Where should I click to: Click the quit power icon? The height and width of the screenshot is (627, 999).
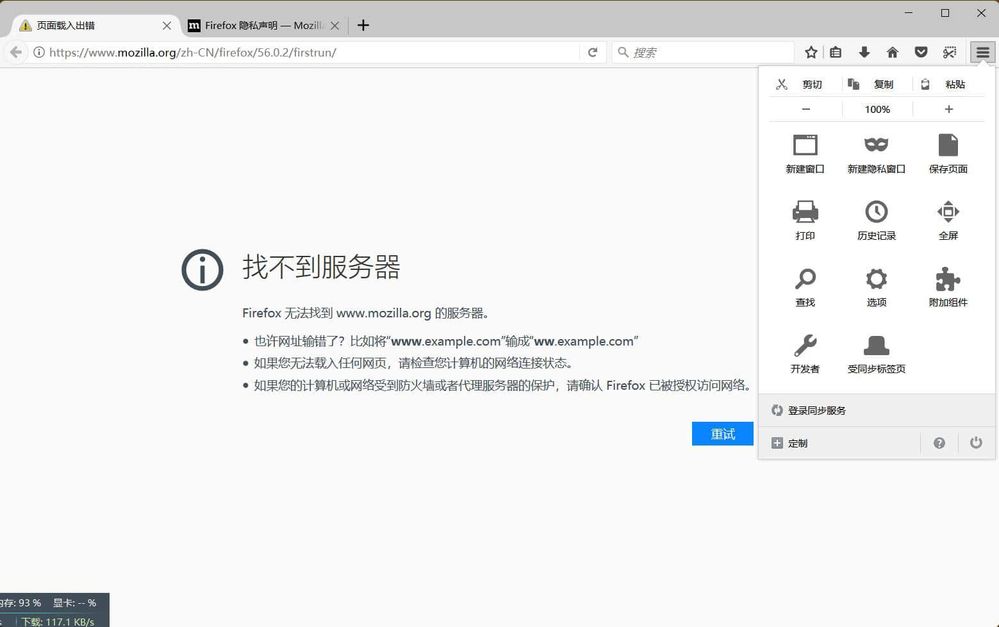(976, 443)
